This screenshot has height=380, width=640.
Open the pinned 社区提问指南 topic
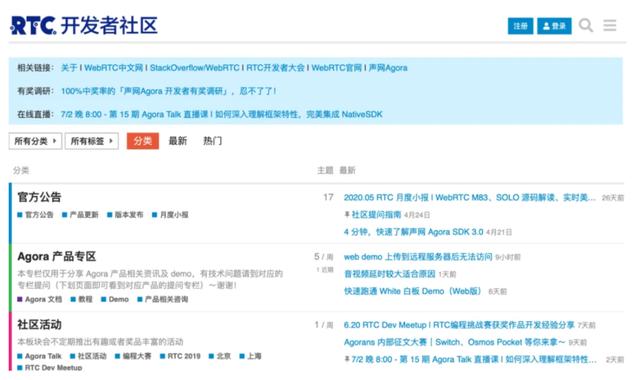[376, 215]
